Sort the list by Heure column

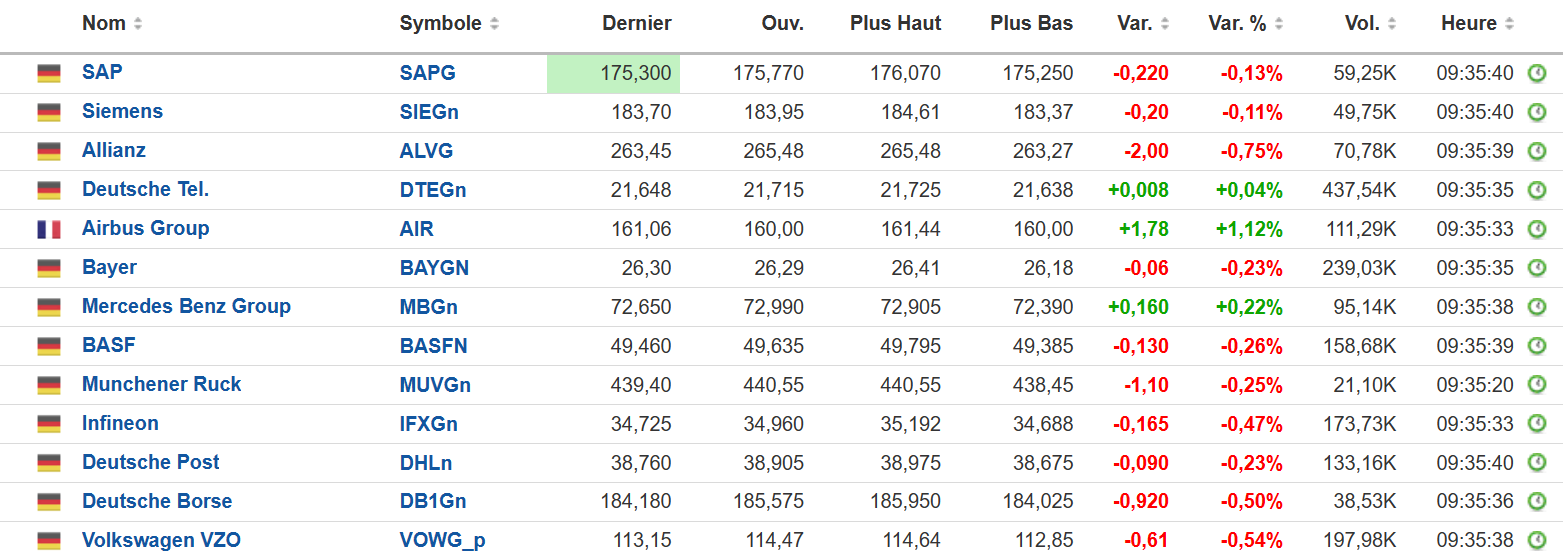(1477, 24)
